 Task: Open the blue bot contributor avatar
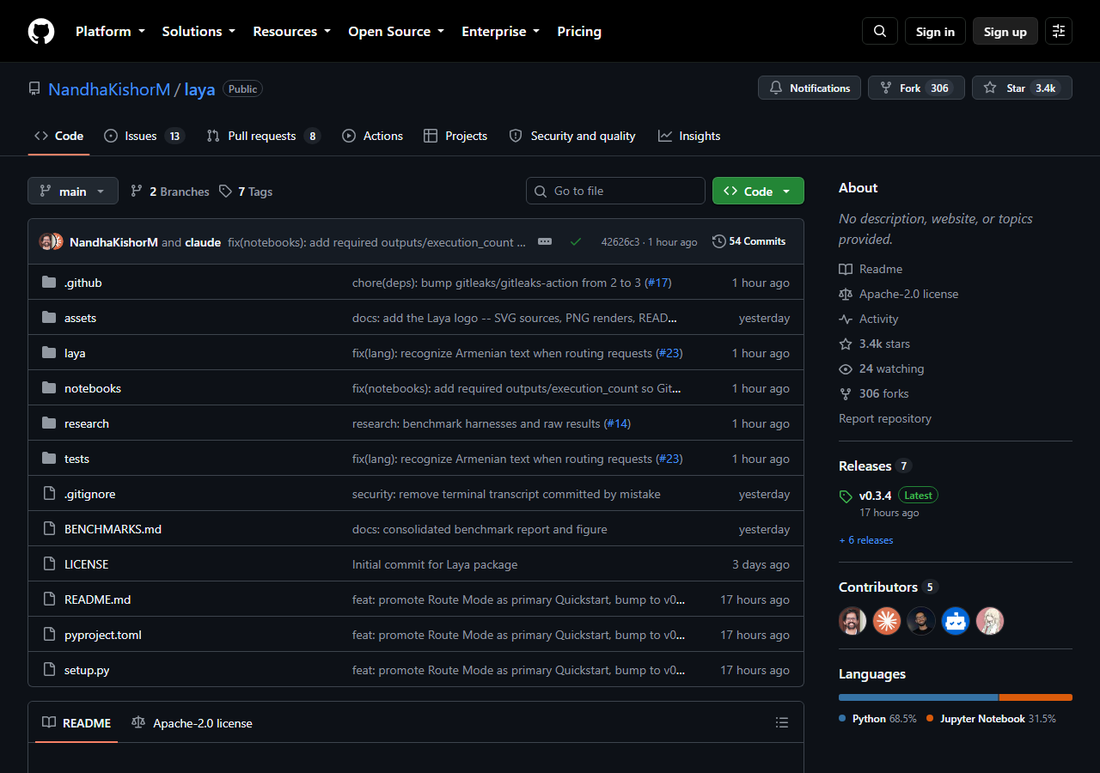click(955, 621)
